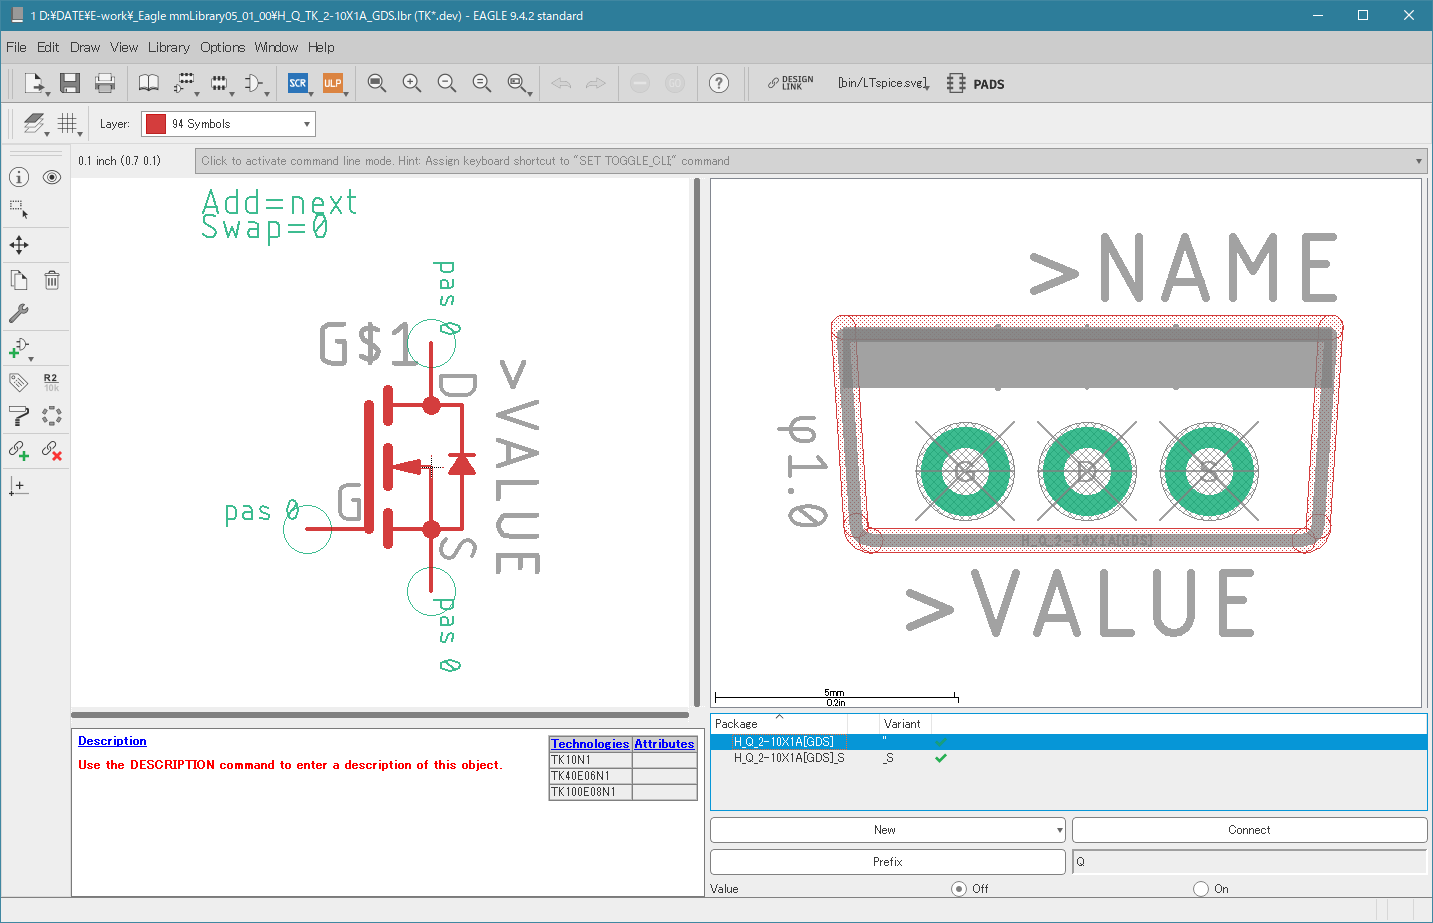Set Value radio button to On

coord(1201,888)
